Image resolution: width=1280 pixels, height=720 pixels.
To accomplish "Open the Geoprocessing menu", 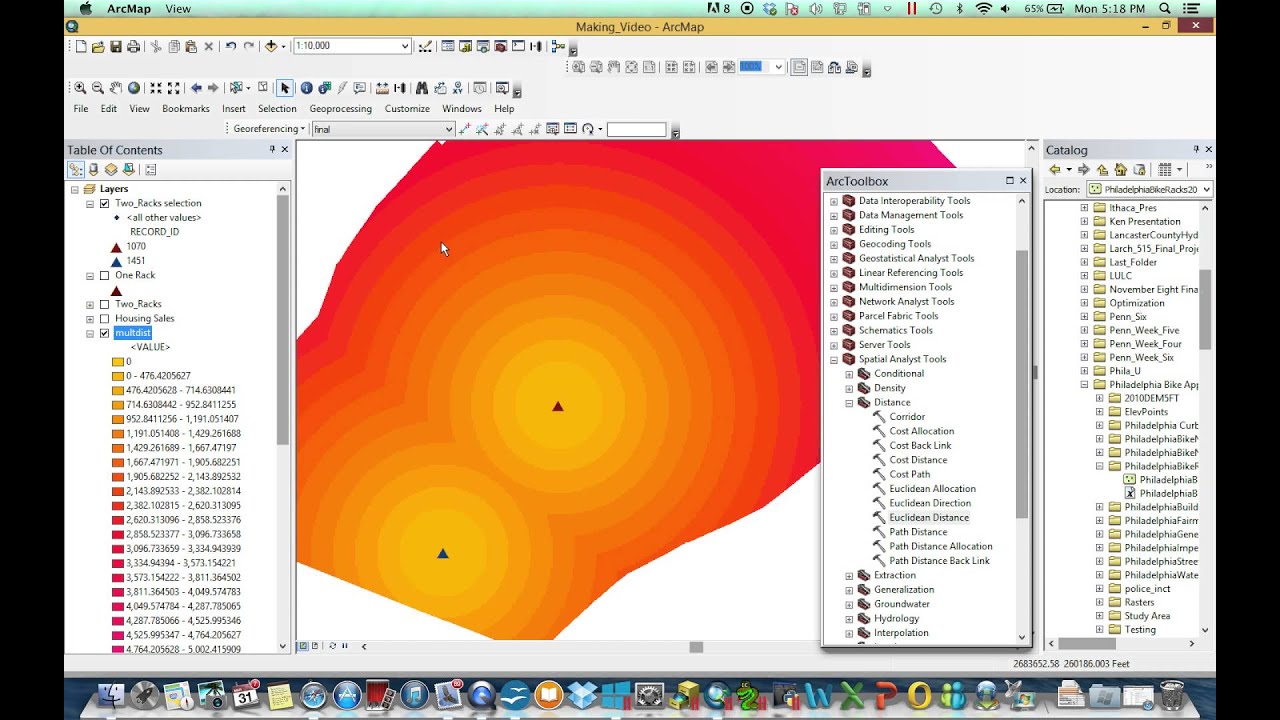I will coord(340,109).
